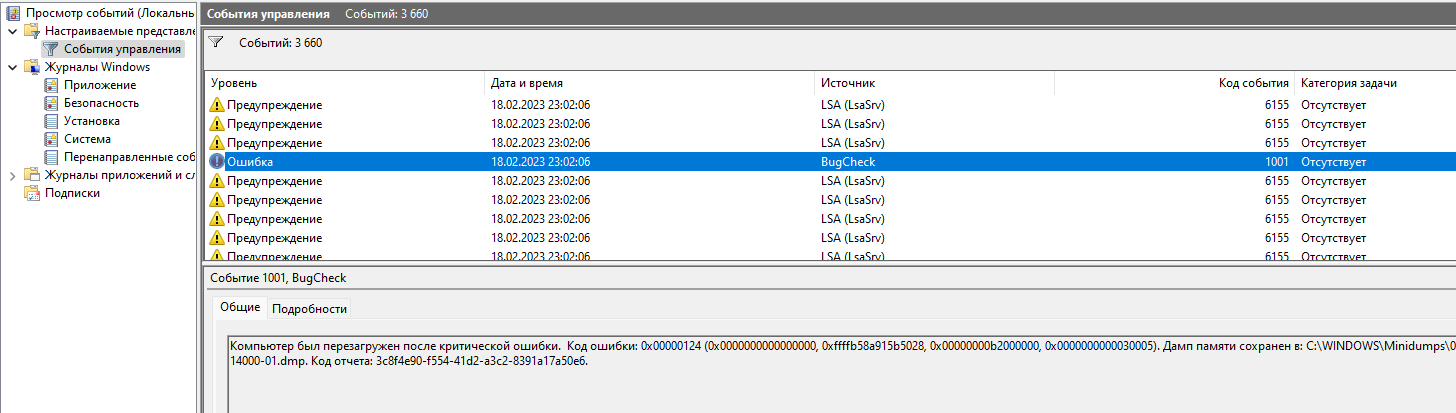Open the Общие tab
The width and height of the screenshot is (1456, 413).
(x=240, y=308)
